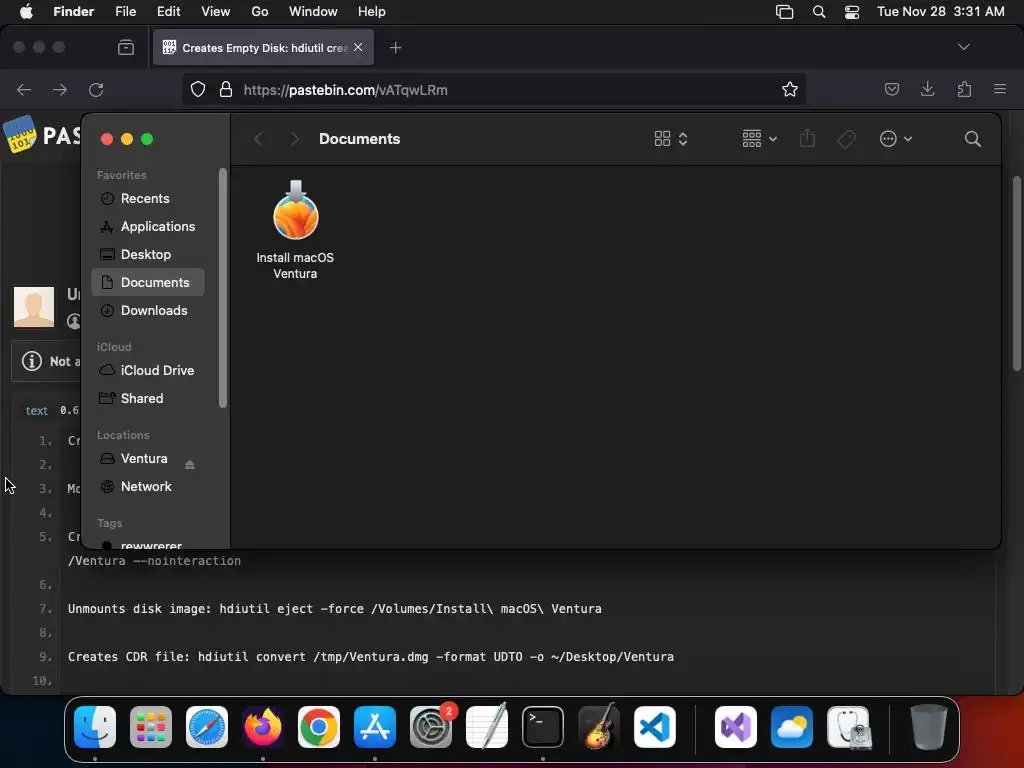Viewport: 1024px width, 768px height.
Task: Click the Stage Manager menu bar icon
Action: 784,12
